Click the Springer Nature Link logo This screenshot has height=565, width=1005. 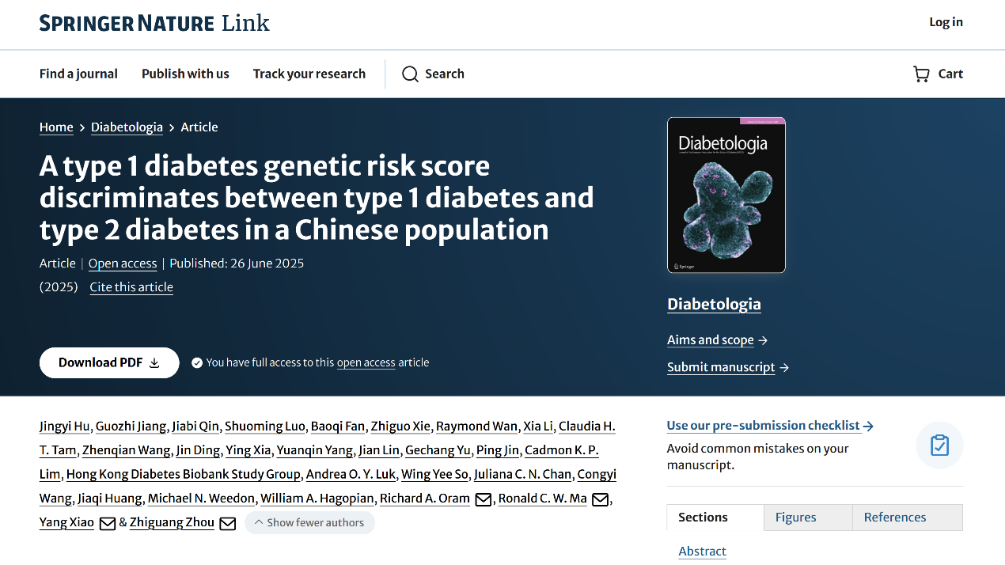click(x=154, y=23)
